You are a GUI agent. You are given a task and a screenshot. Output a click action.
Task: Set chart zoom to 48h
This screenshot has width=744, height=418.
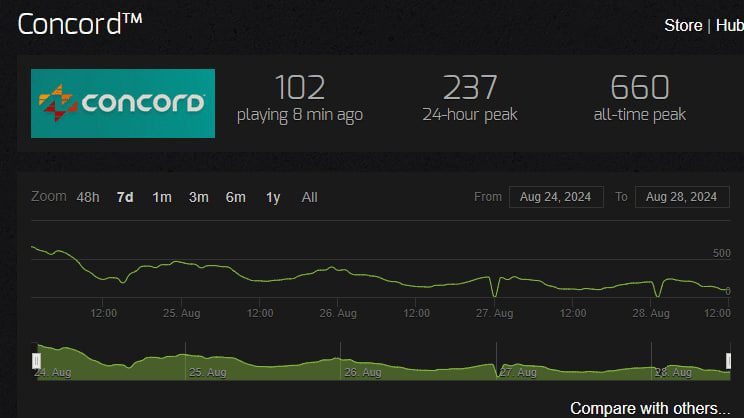[x=88, y=197]
